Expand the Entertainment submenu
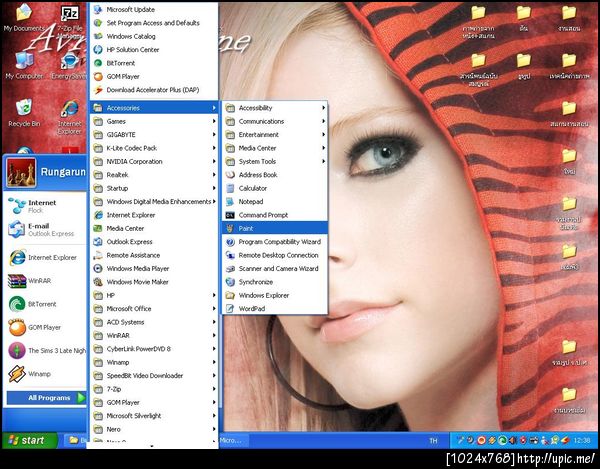 tap(275, 135)
